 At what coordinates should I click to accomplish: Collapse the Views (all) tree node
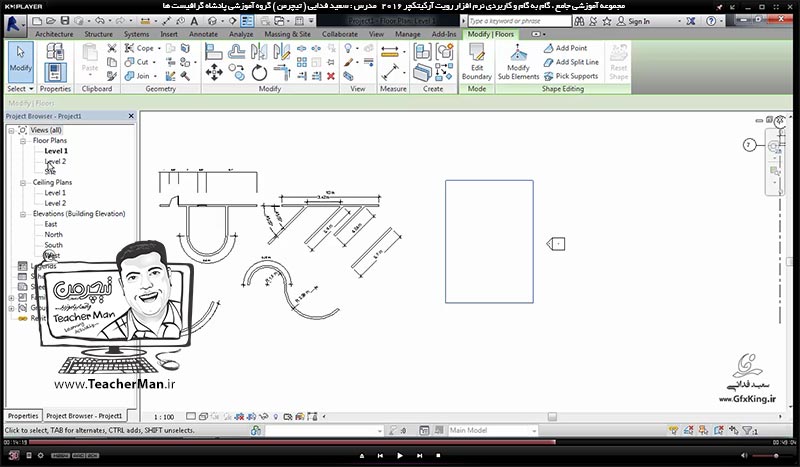(11, 131)
